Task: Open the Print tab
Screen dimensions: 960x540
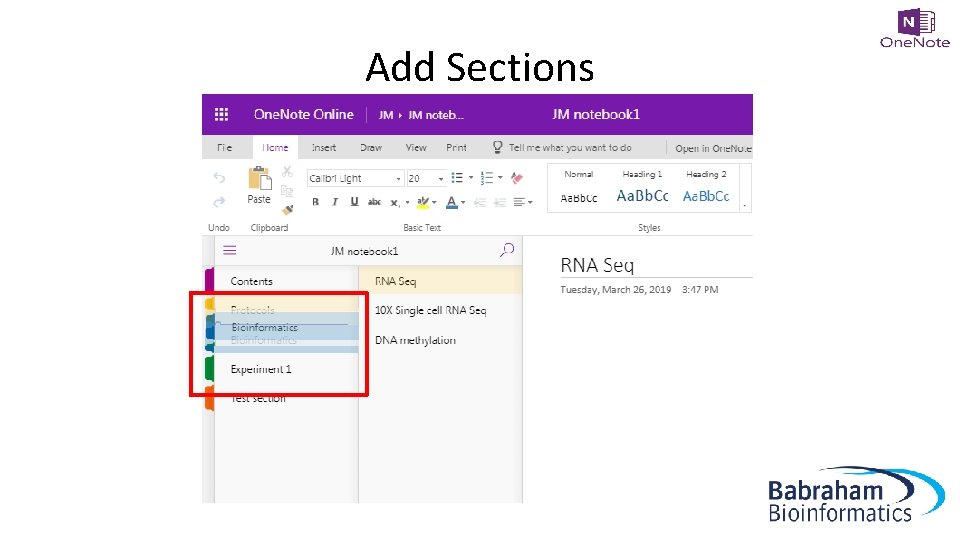Action: [456, 148]
